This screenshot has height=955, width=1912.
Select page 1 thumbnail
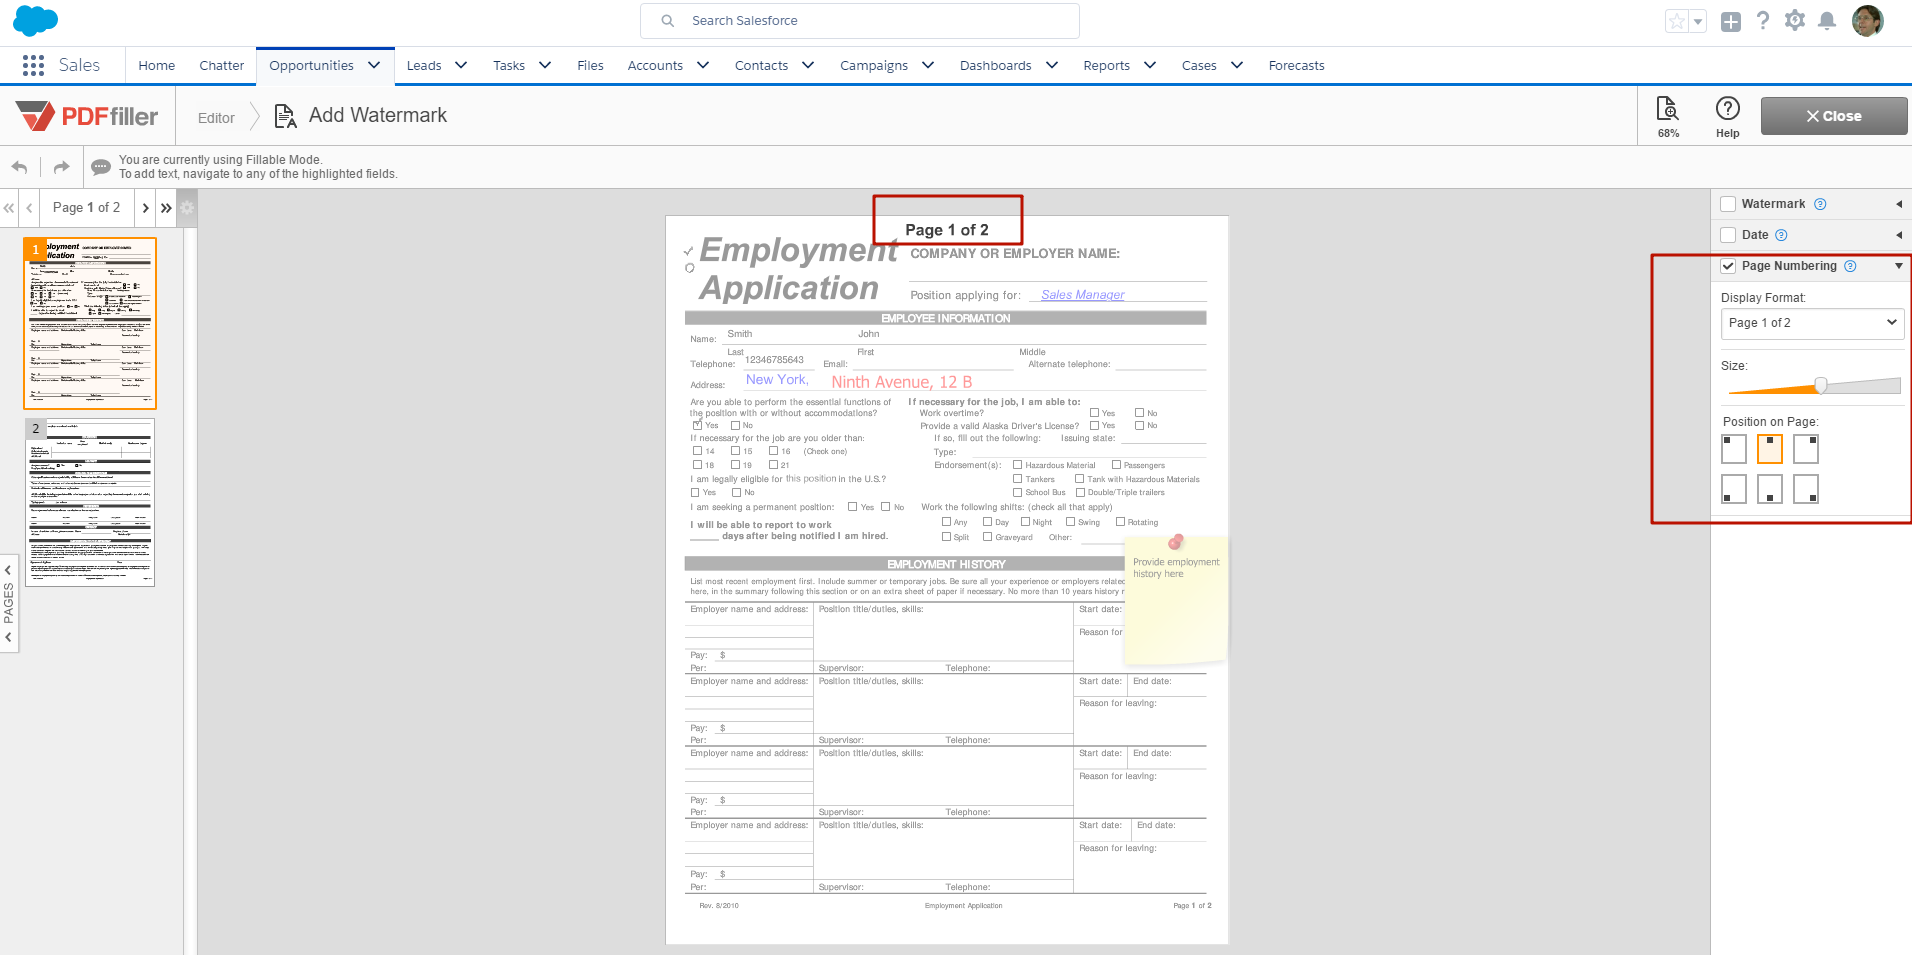point(90,323)
